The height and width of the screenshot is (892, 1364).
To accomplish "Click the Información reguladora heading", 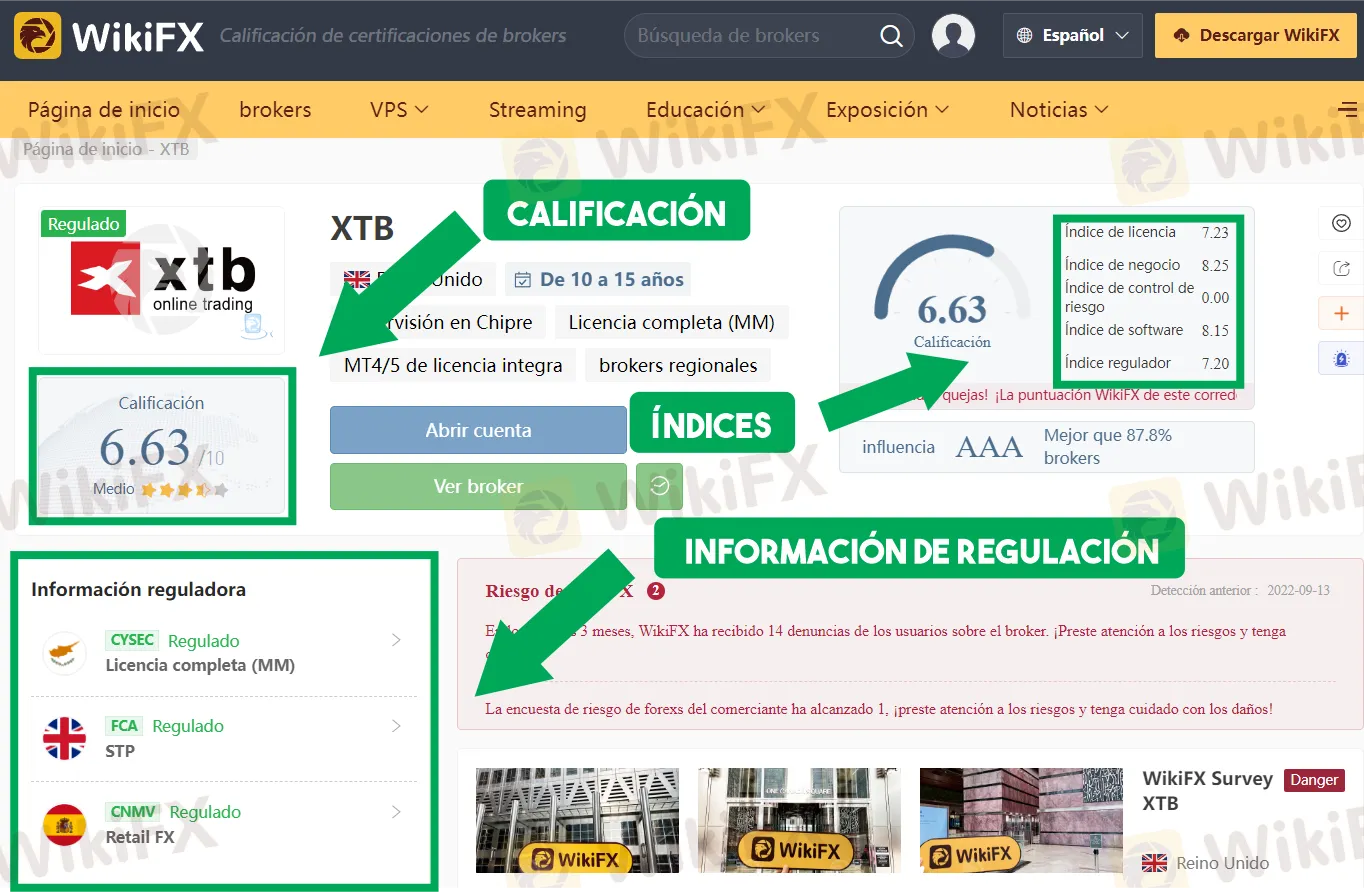I will click(x=138, y=589).
